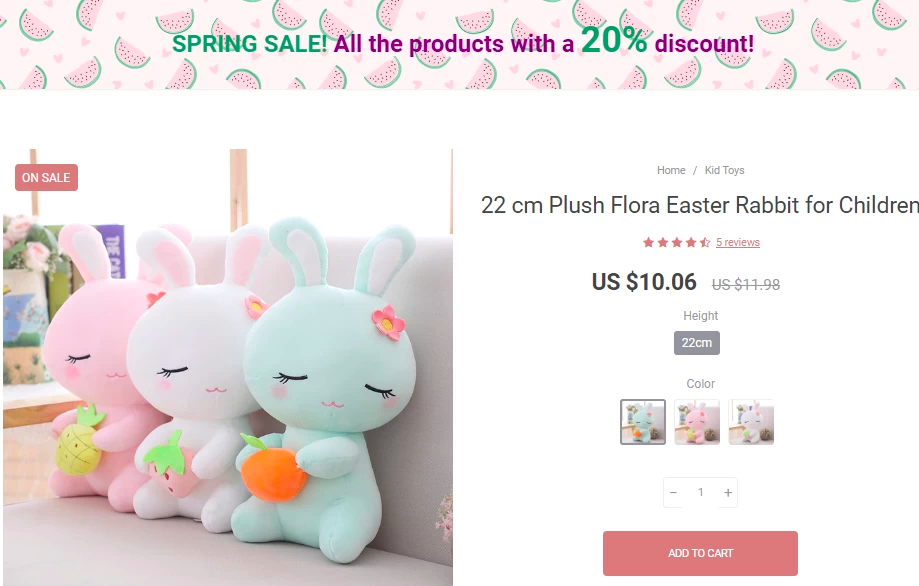Screen dimensions: 919x586
Task: Click the US $10.06 sale price
Action: 646,282
